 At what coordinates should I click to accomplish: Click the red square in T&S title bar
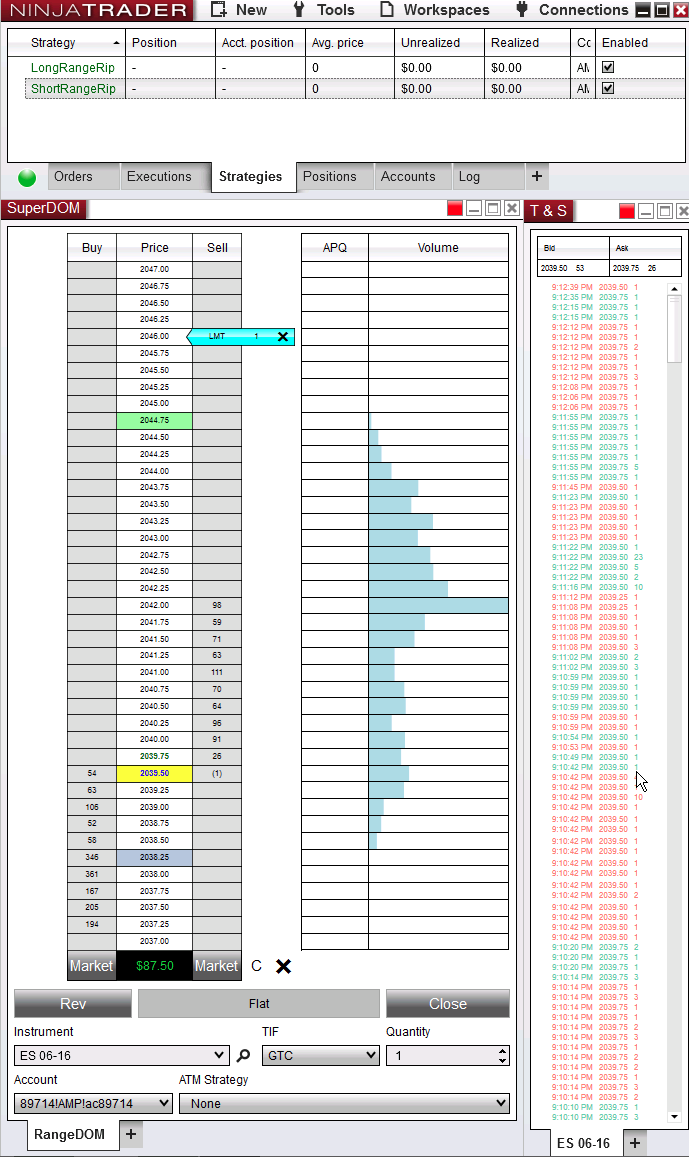pyautogui.click(x=627, y=212)
